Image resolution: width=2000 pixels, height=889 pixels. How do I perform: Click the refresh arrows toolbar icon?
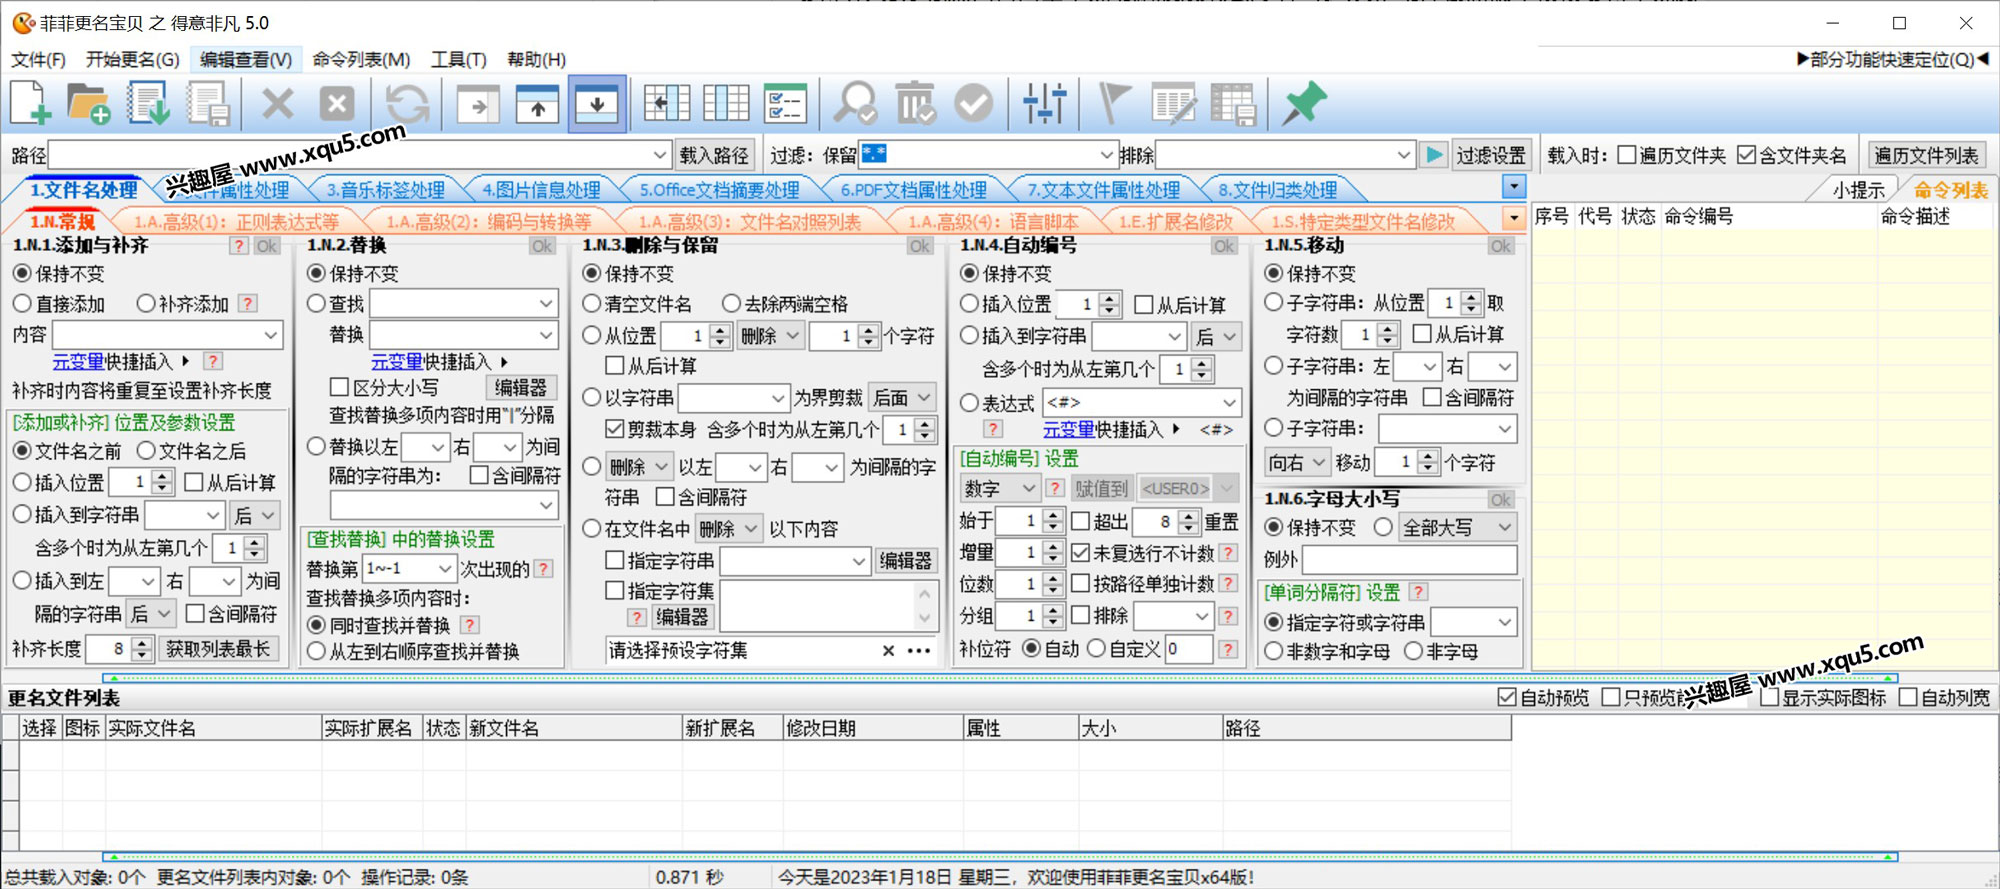click(x=408, y=103)
